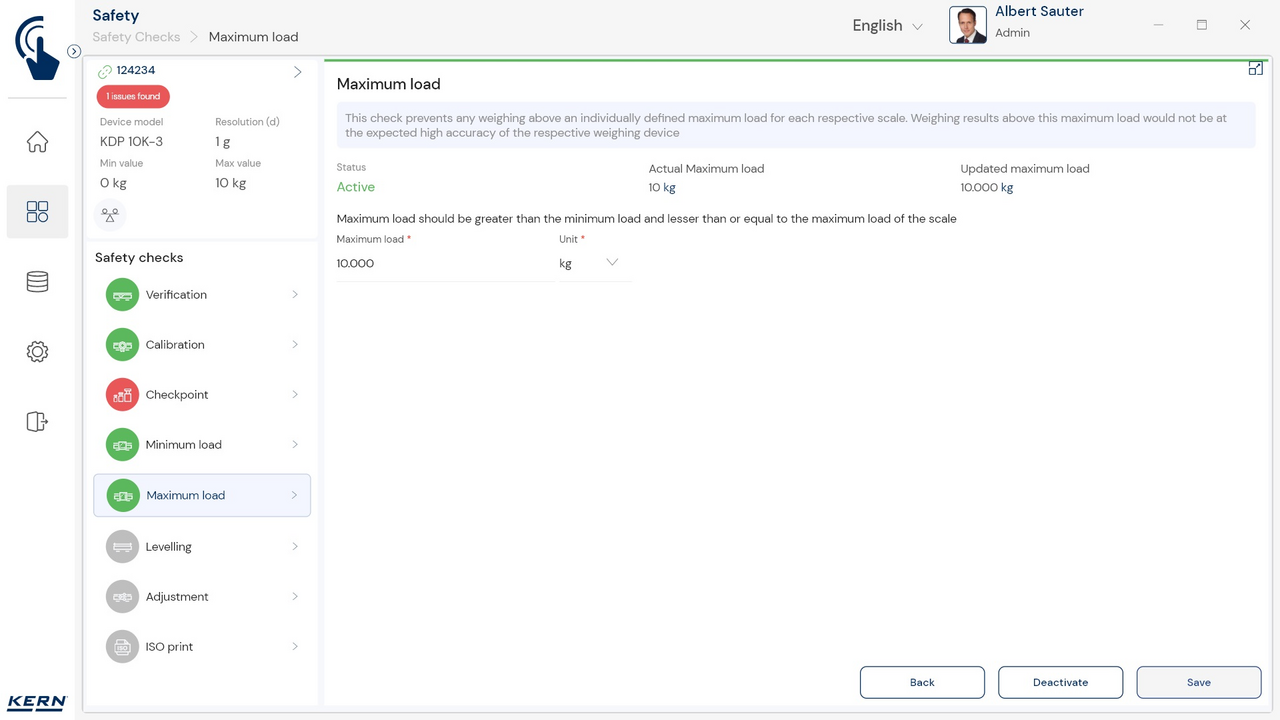Screen dimensions: 1280x720
Task: Open the dashboard grid icon in sidebar
Action: click(x=37, y=212)
